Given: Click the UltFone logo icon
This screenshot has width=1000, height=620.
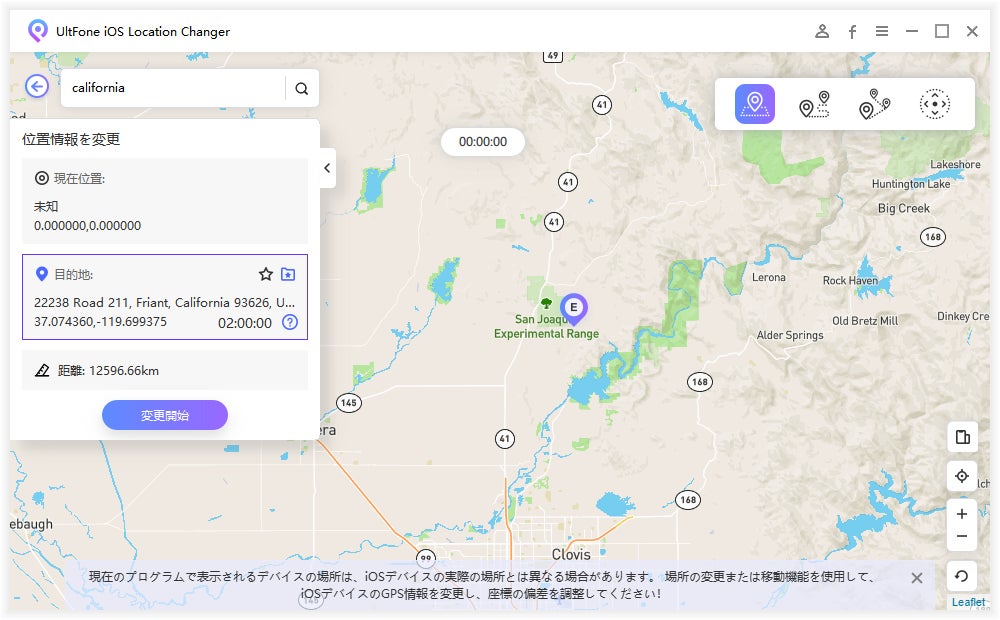Looking at the screenshot, I should [x=38, y=31].
